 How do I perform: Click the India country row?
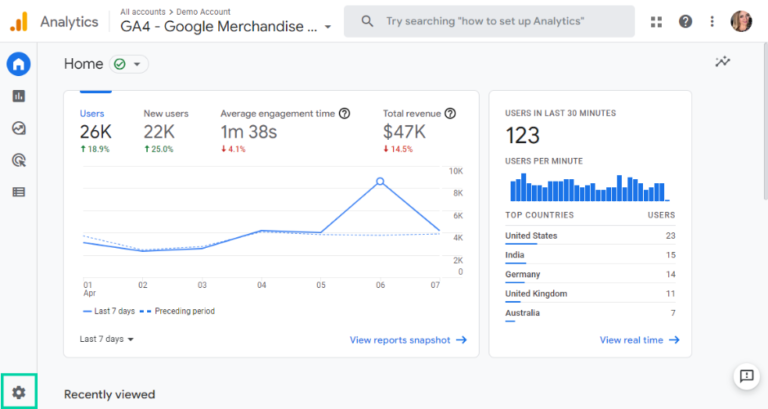tap(590, 255)
